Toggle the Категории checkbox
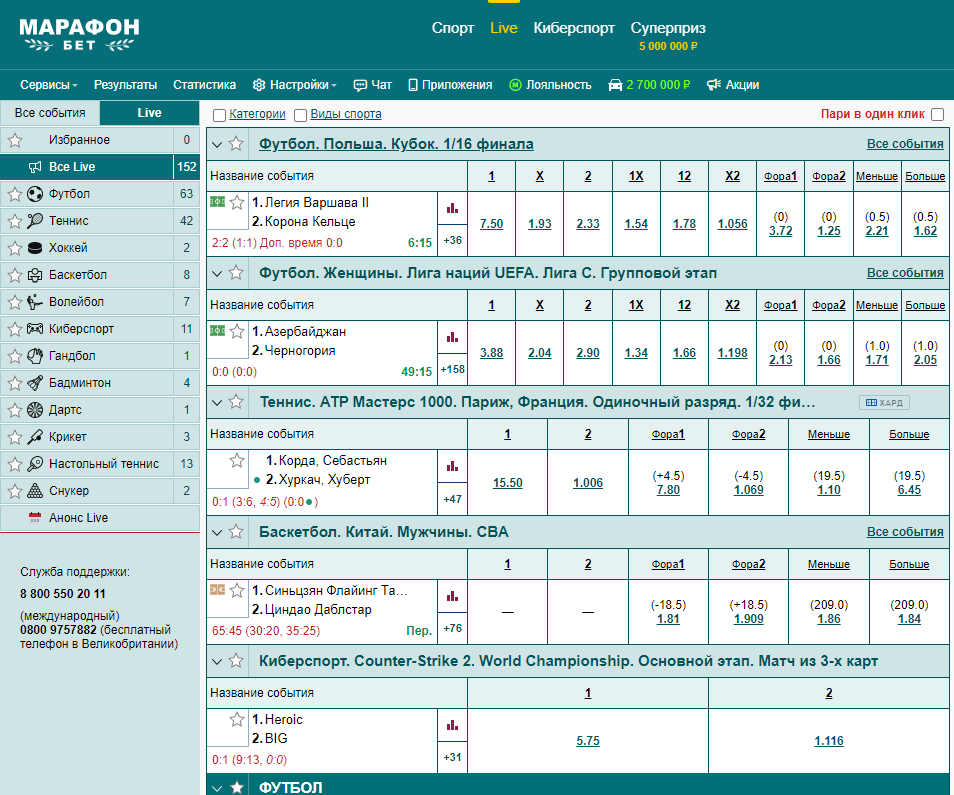 [x=220, y=115]
